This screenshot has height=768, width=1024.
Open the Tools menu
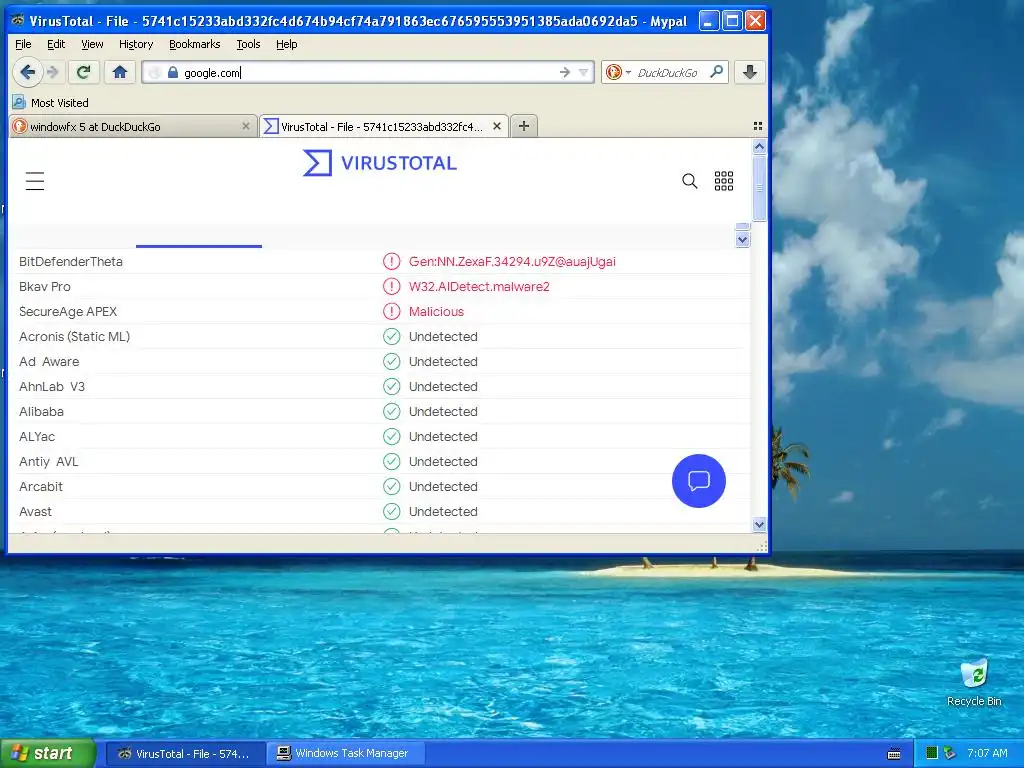click(x=248, y=44)
